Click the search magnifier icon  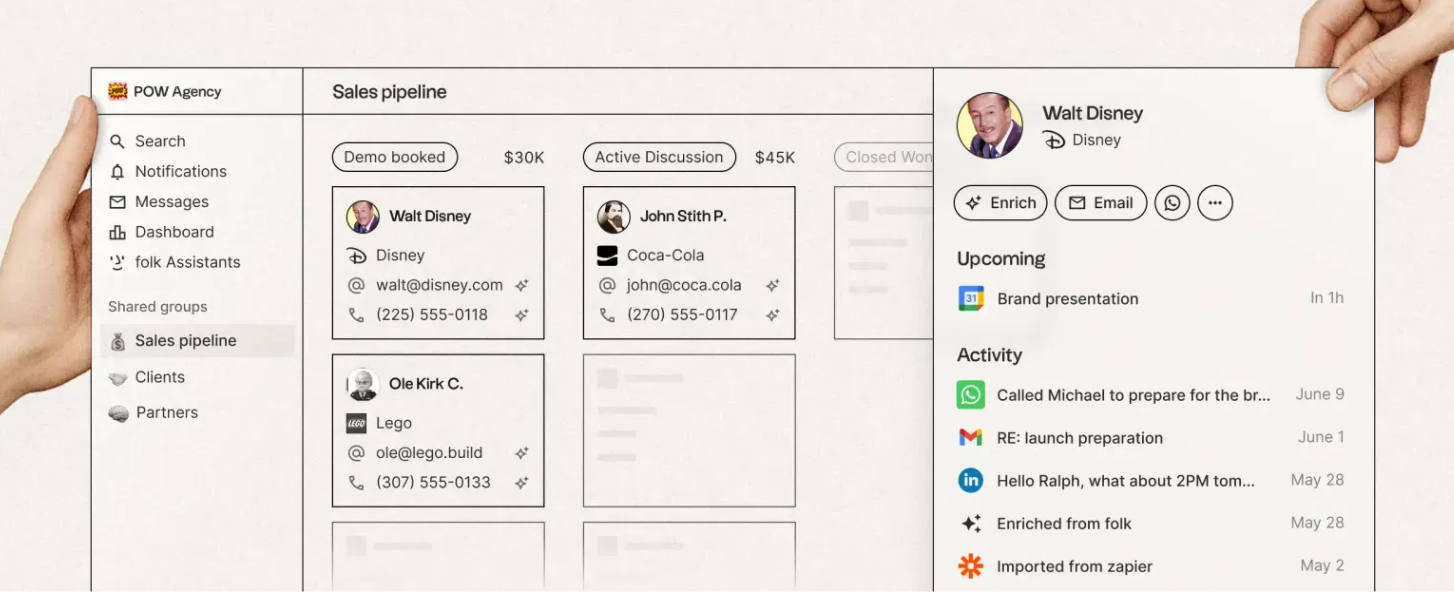click(117, 141)
